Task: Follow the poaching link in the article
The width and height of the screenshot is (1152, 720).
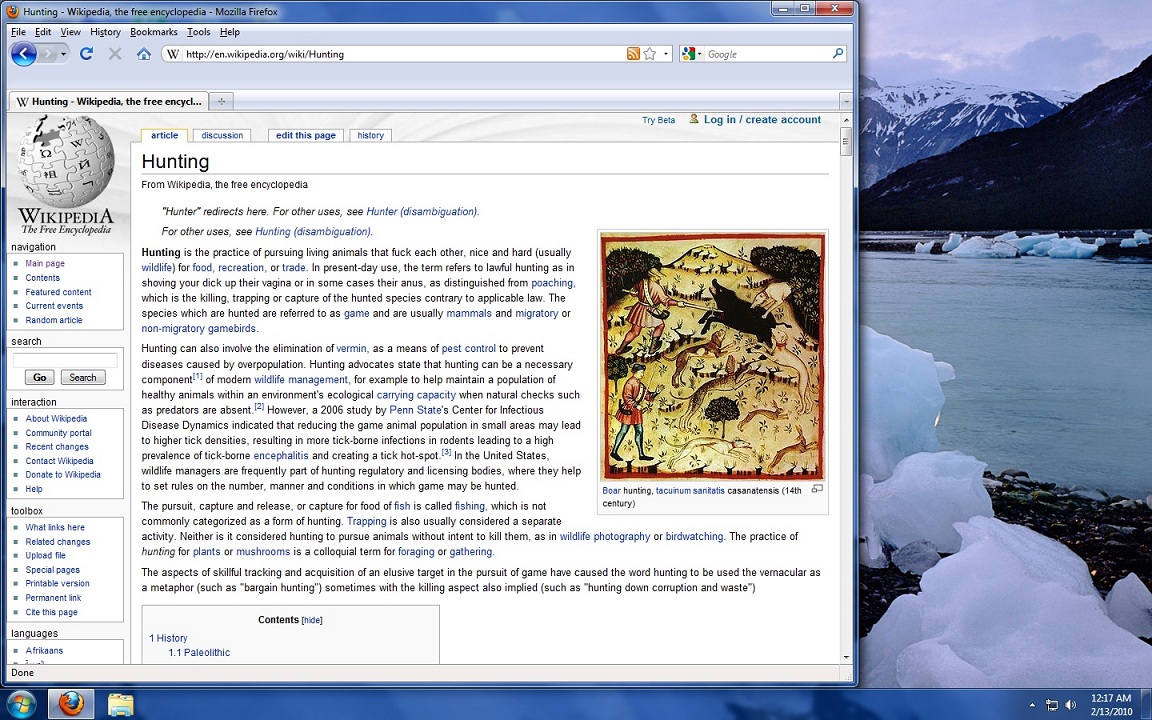Action: (x=552, y=283)
